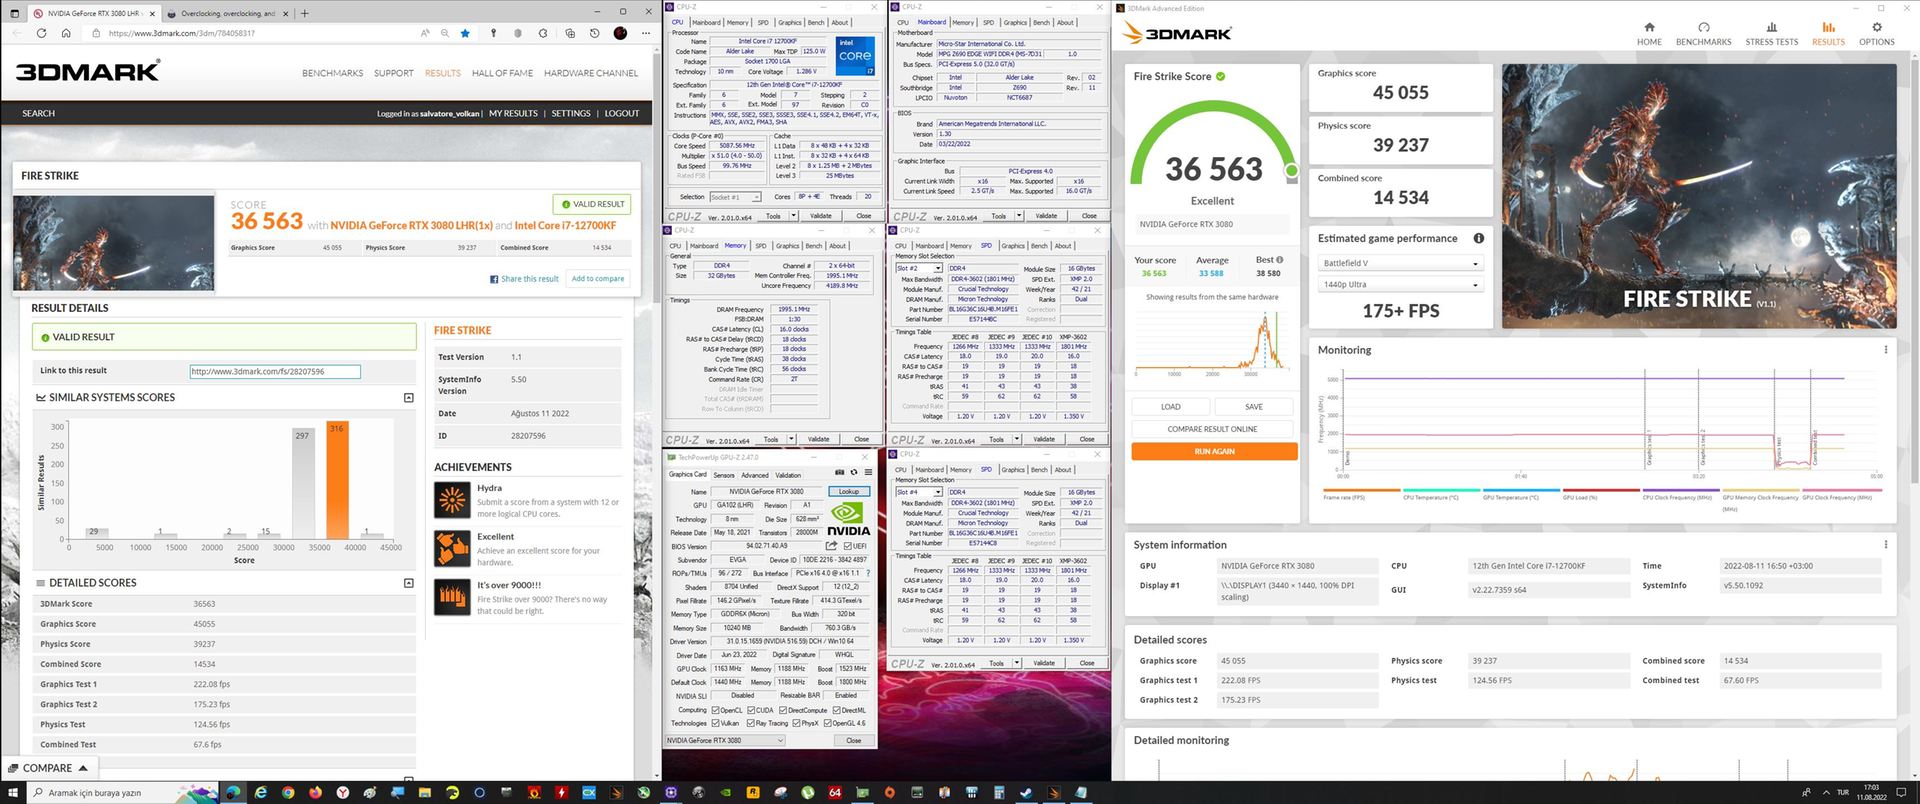1920x804 pixels.
Task: Click Excellent achievement icon
Action: [452, 548]
